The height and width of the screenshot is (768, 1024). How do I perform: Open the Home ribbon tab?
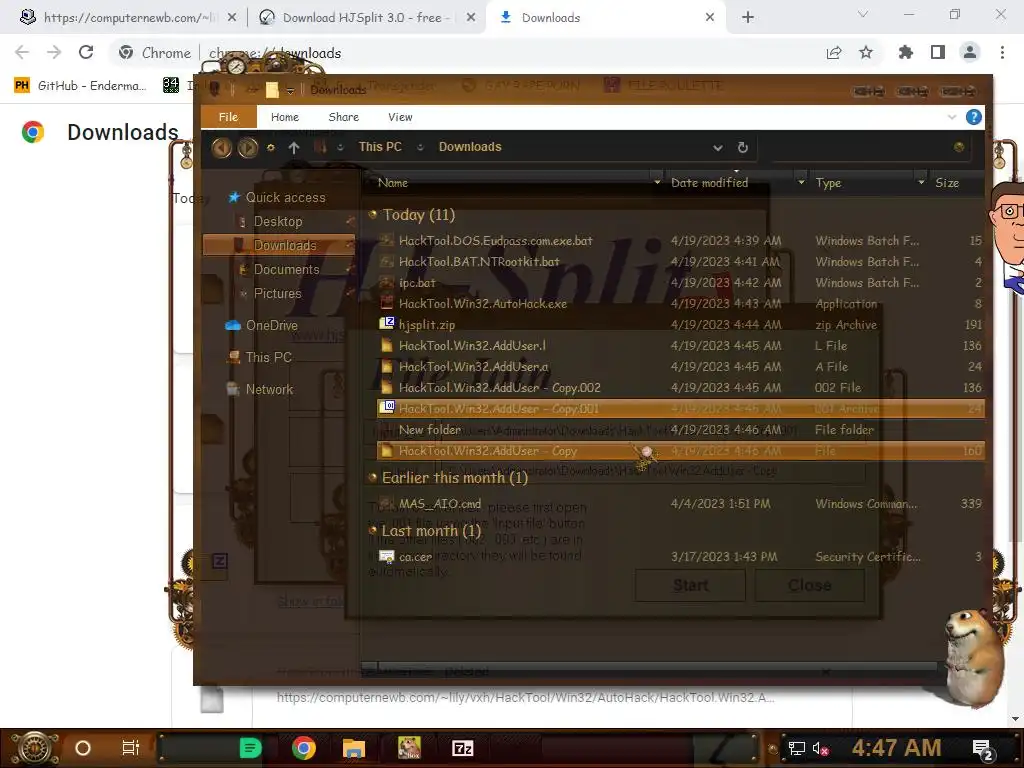pyautogui.click(x=285, y=117)
